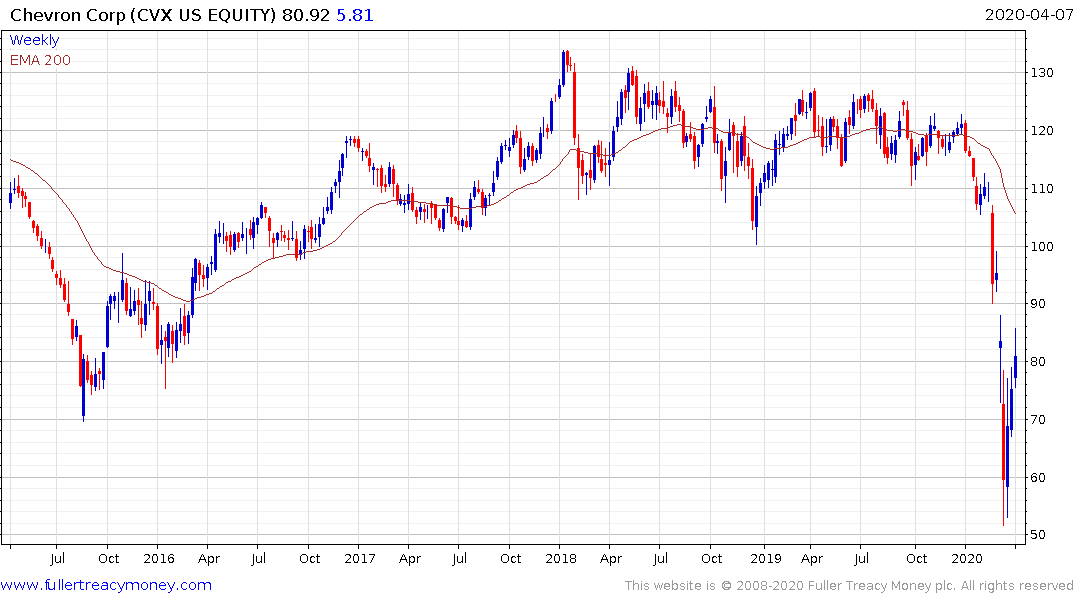Click the 2017 year label on time axis
Screen dimensions: 1075x600
[x=360, y=558]
